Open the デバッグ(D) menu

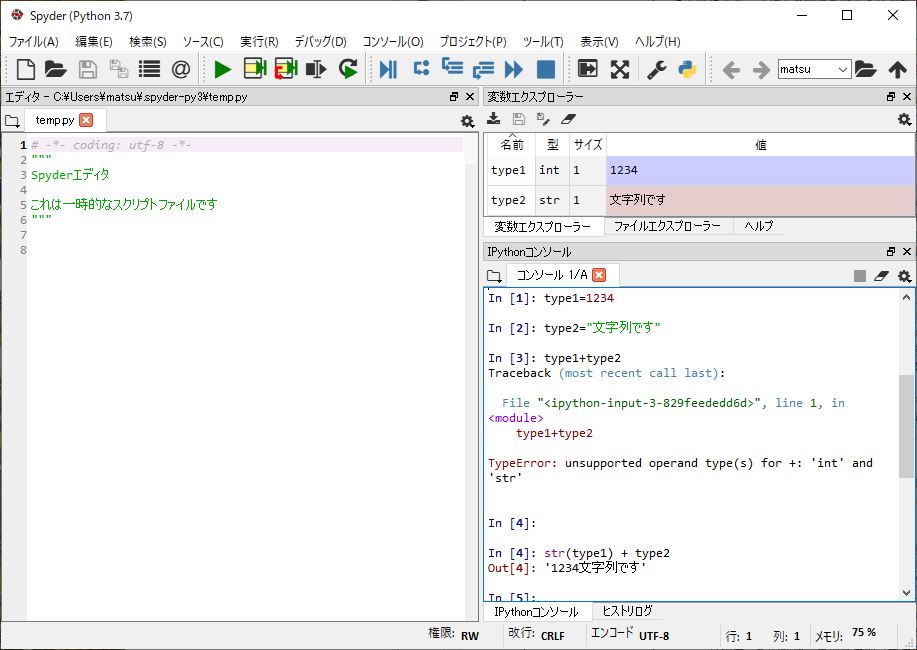click(320, 42)
